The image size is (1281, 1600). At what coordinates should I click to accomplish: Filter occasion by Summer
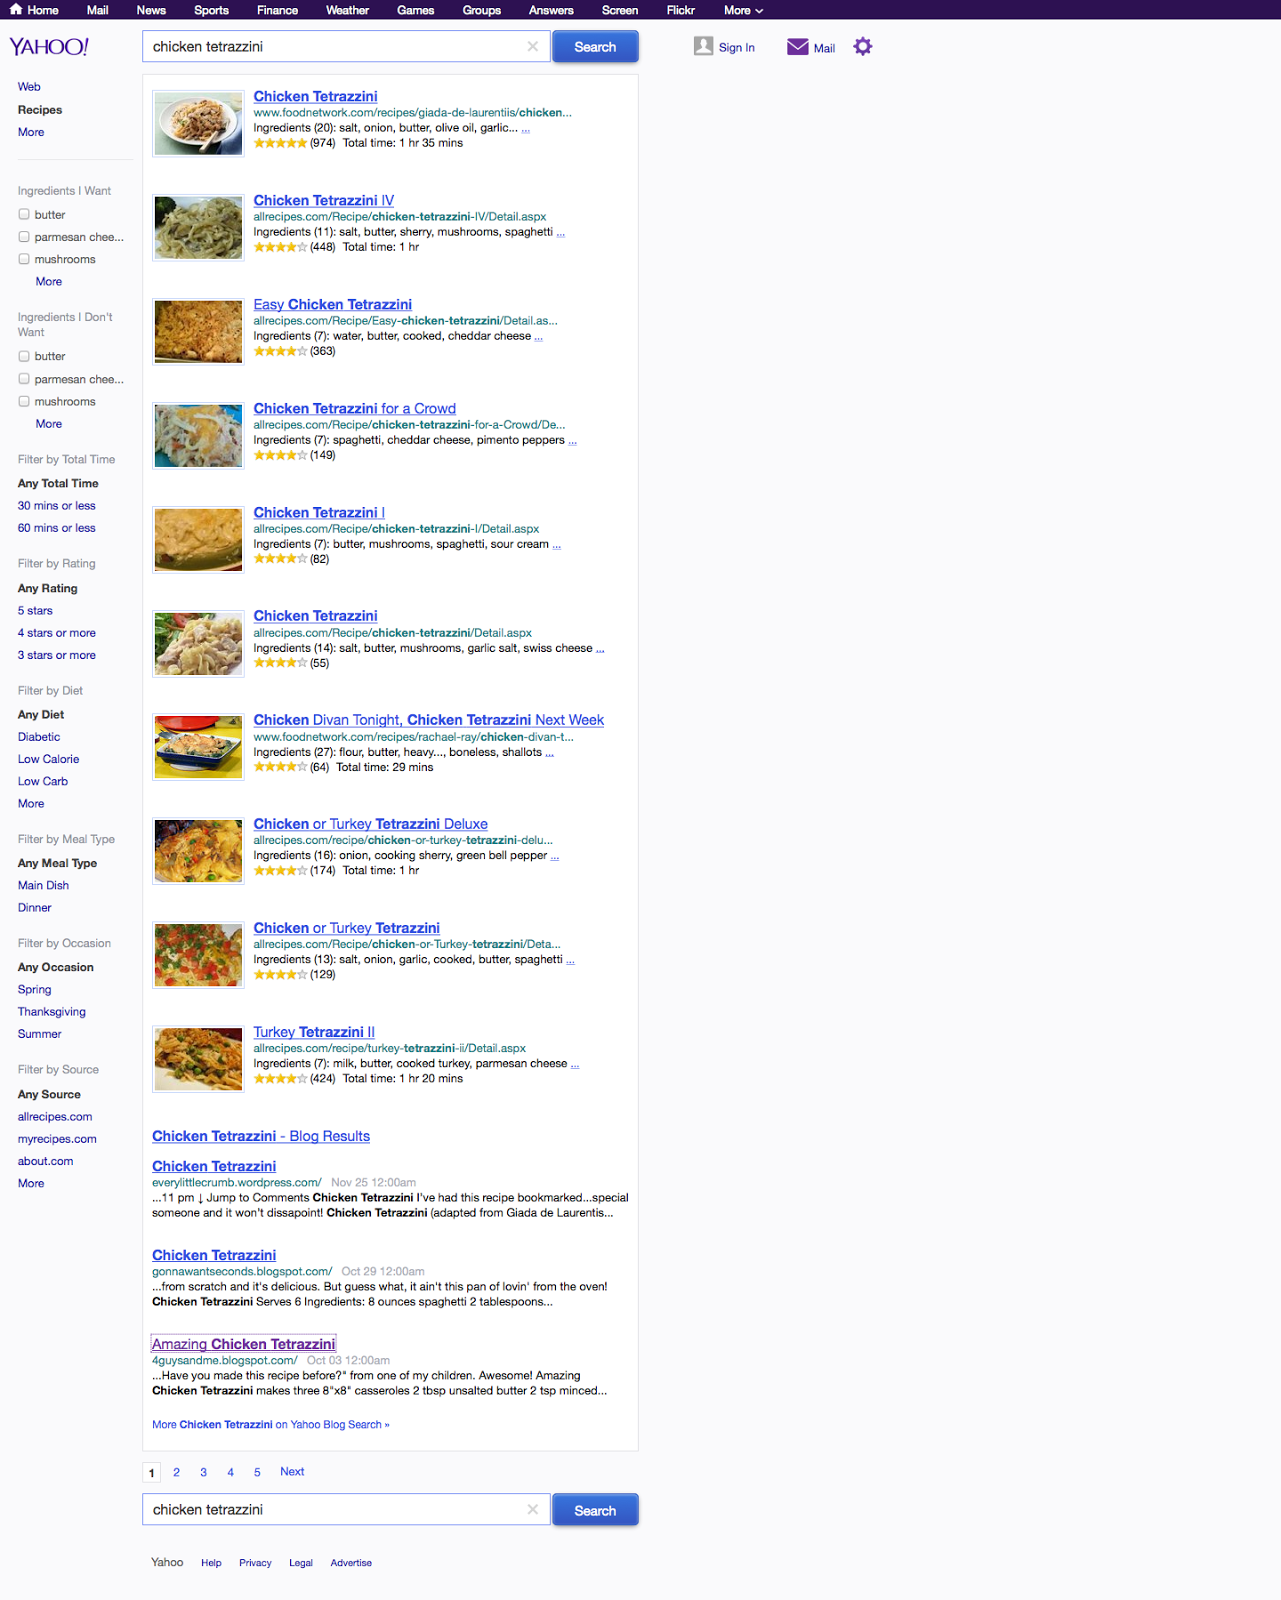click(39, 1034)
